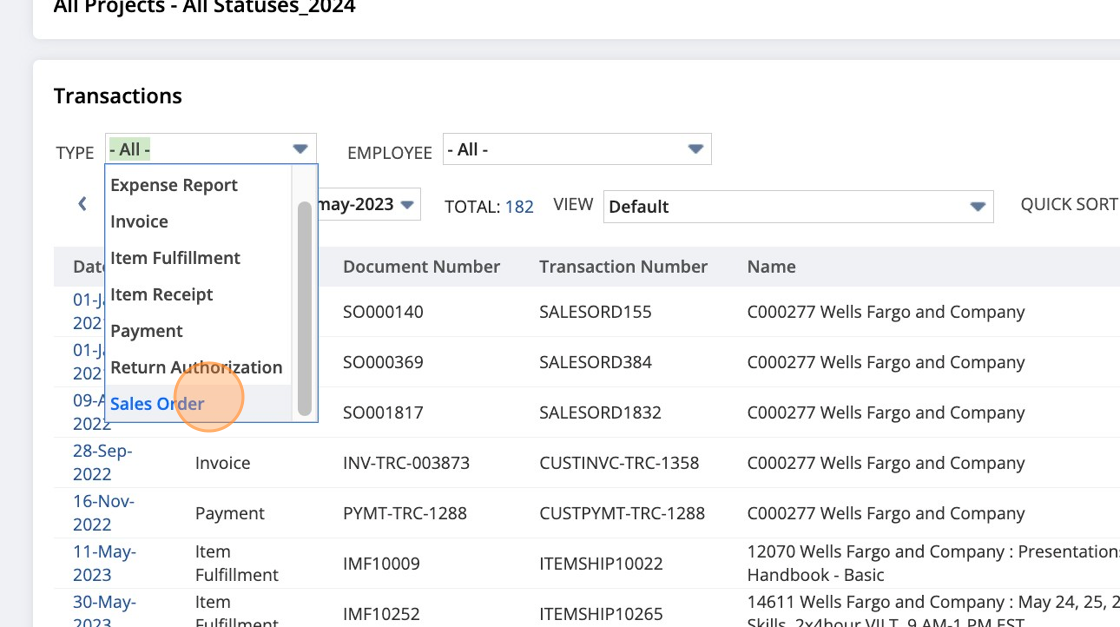Click the Transactions section heading
This screenshot has width=1120, height=627.
(118, 96)
